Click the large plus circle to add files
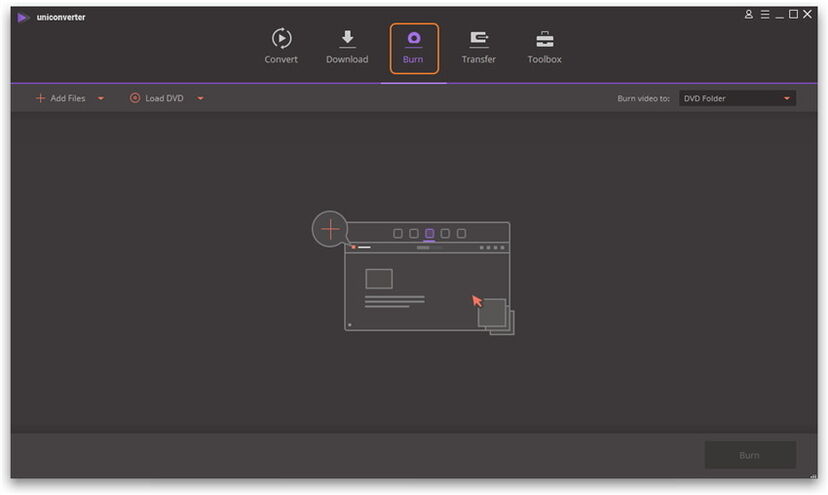Image resolution: width=828 pixels, height=495 pixels. coord(330,229)
